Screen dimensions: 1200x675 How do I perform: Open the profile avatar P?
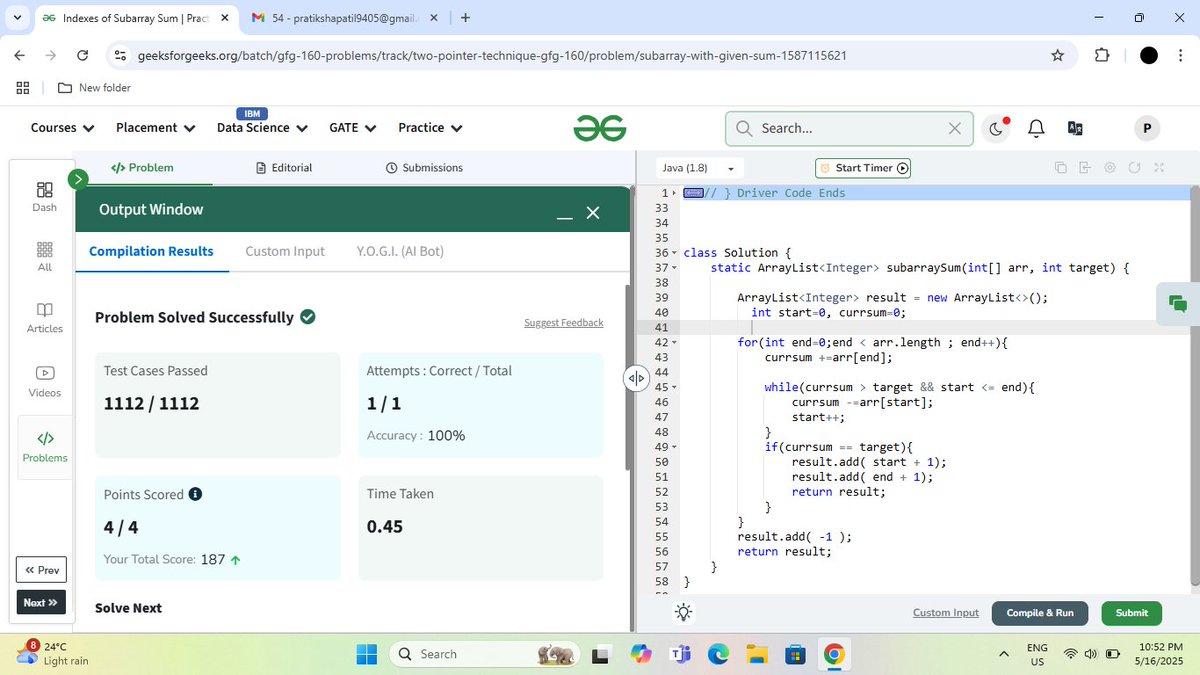(x=1147, y=128)
